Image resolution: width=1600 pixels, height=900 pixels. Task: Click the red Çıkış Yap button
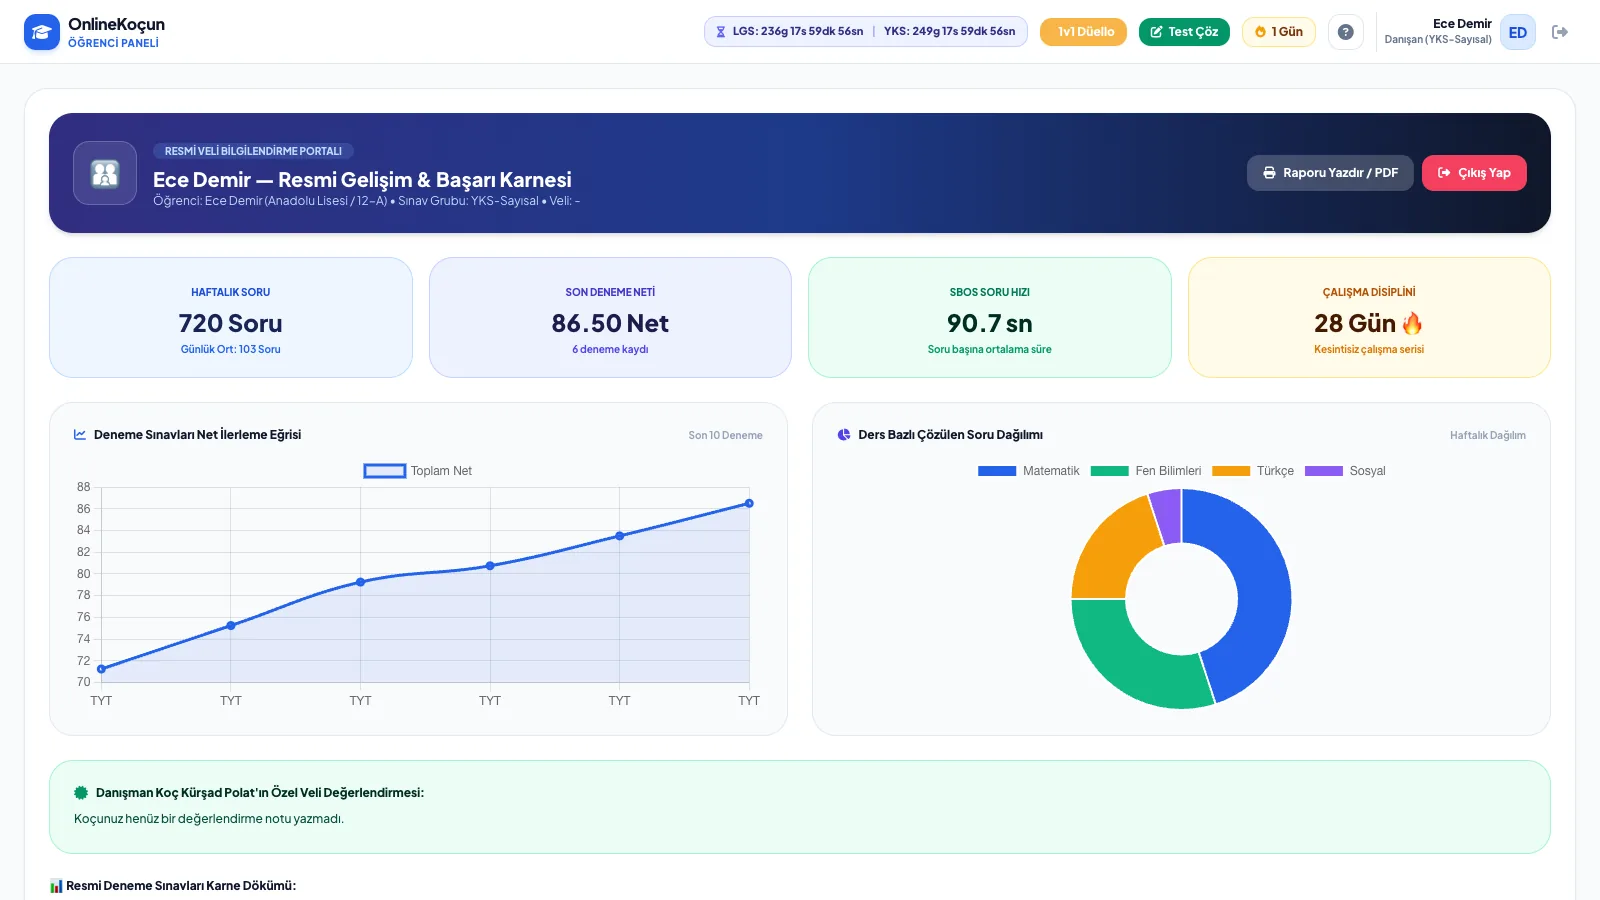[x=1474, y=173]
